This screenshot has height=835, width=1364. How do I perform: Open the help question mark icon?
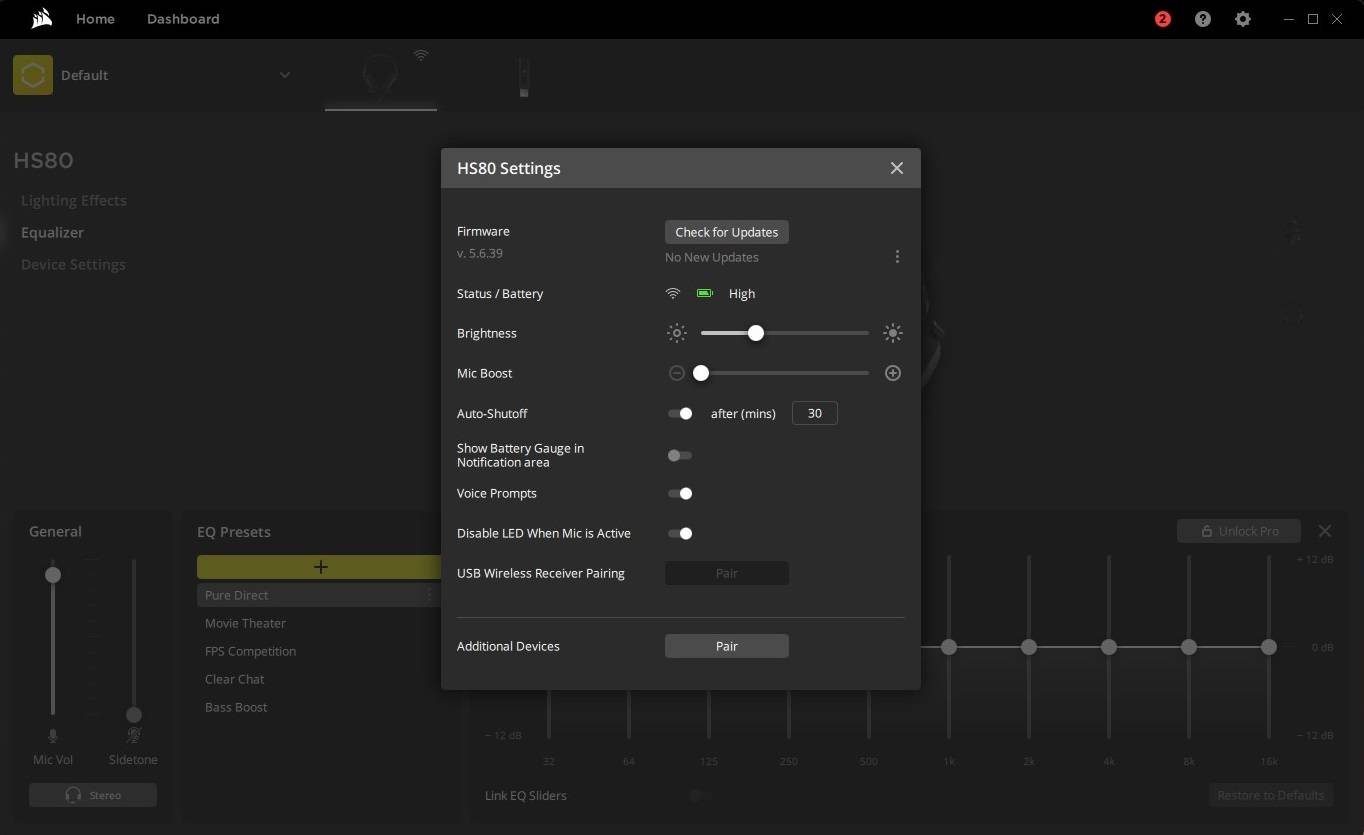tap(1203, 19)
